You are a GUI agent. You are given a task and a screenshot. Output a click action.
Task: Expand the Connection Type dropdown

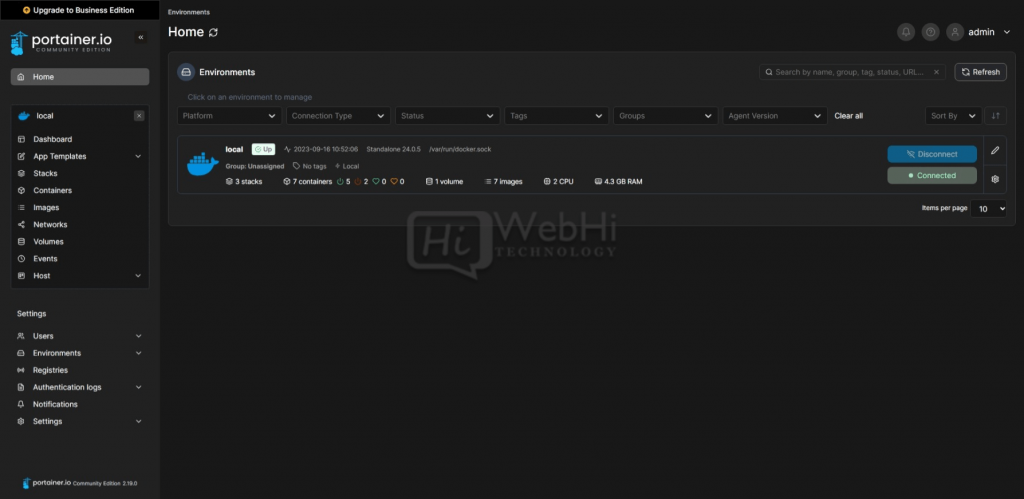[x=338, y=116]
